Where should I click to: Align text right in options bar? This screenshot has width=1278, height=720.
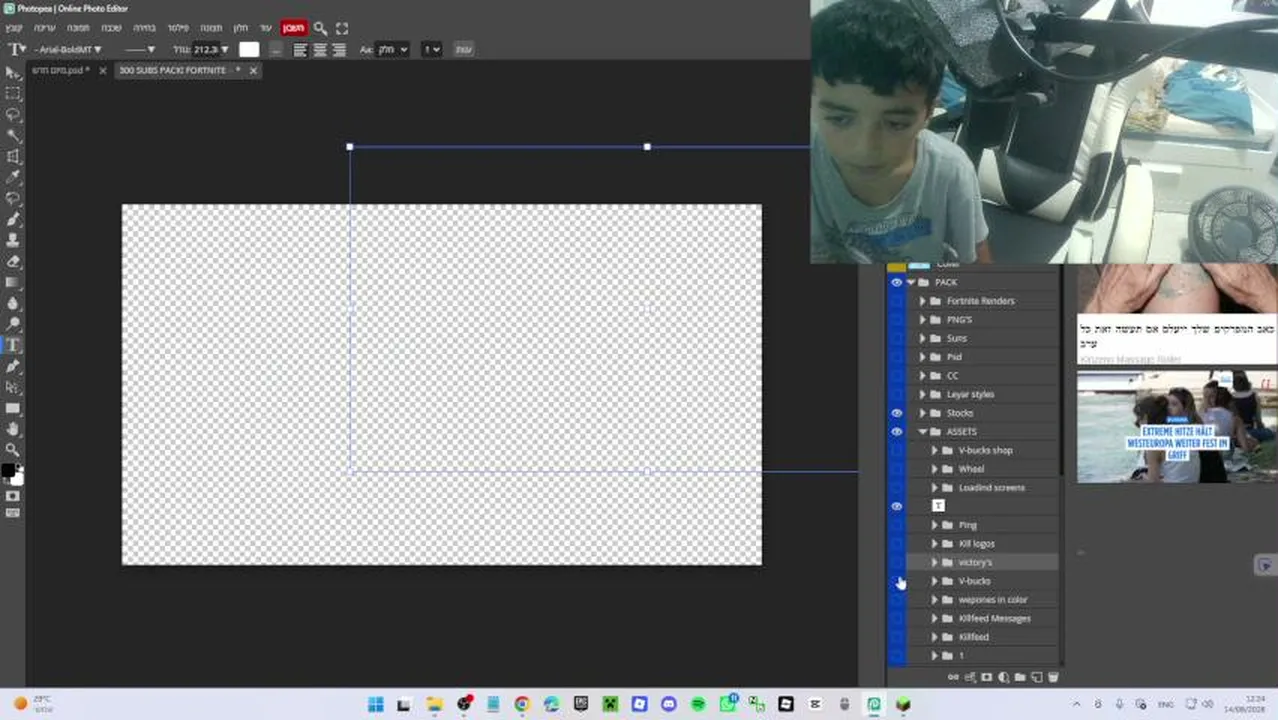pyautogui.click(x=340, y=49)
